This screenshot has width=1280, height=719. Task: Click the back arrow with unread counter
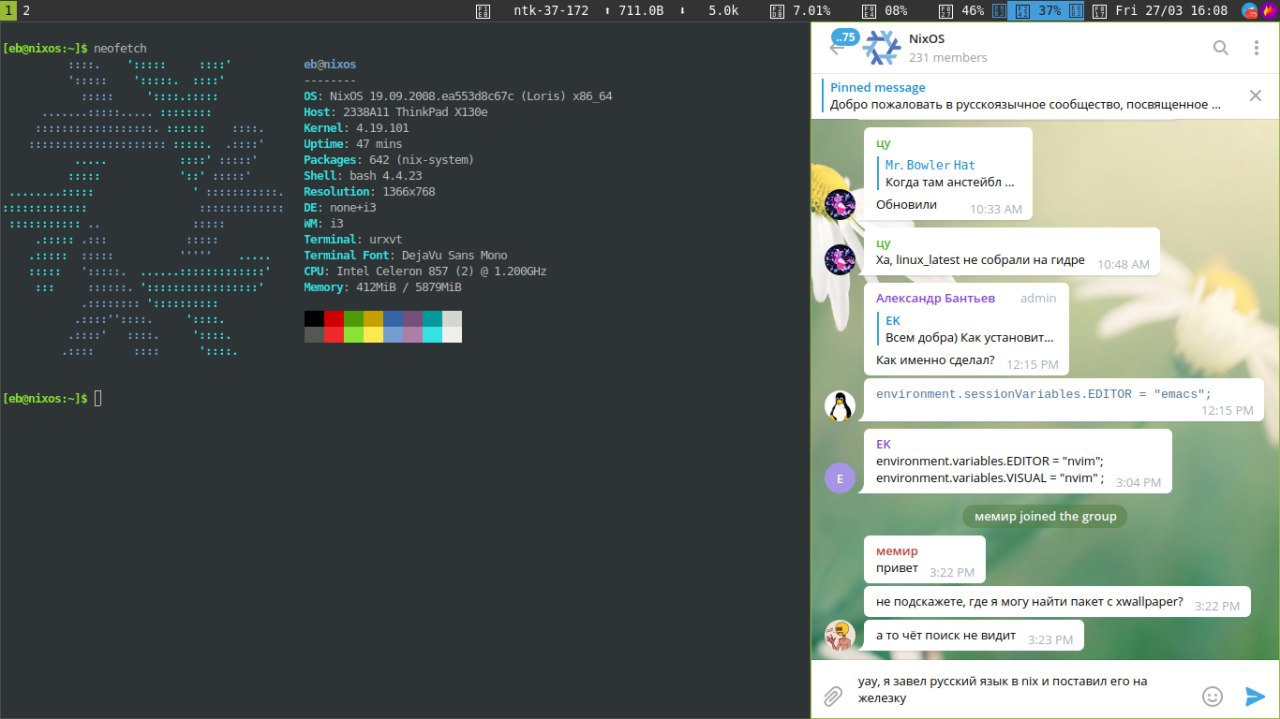tap(843, 44)
